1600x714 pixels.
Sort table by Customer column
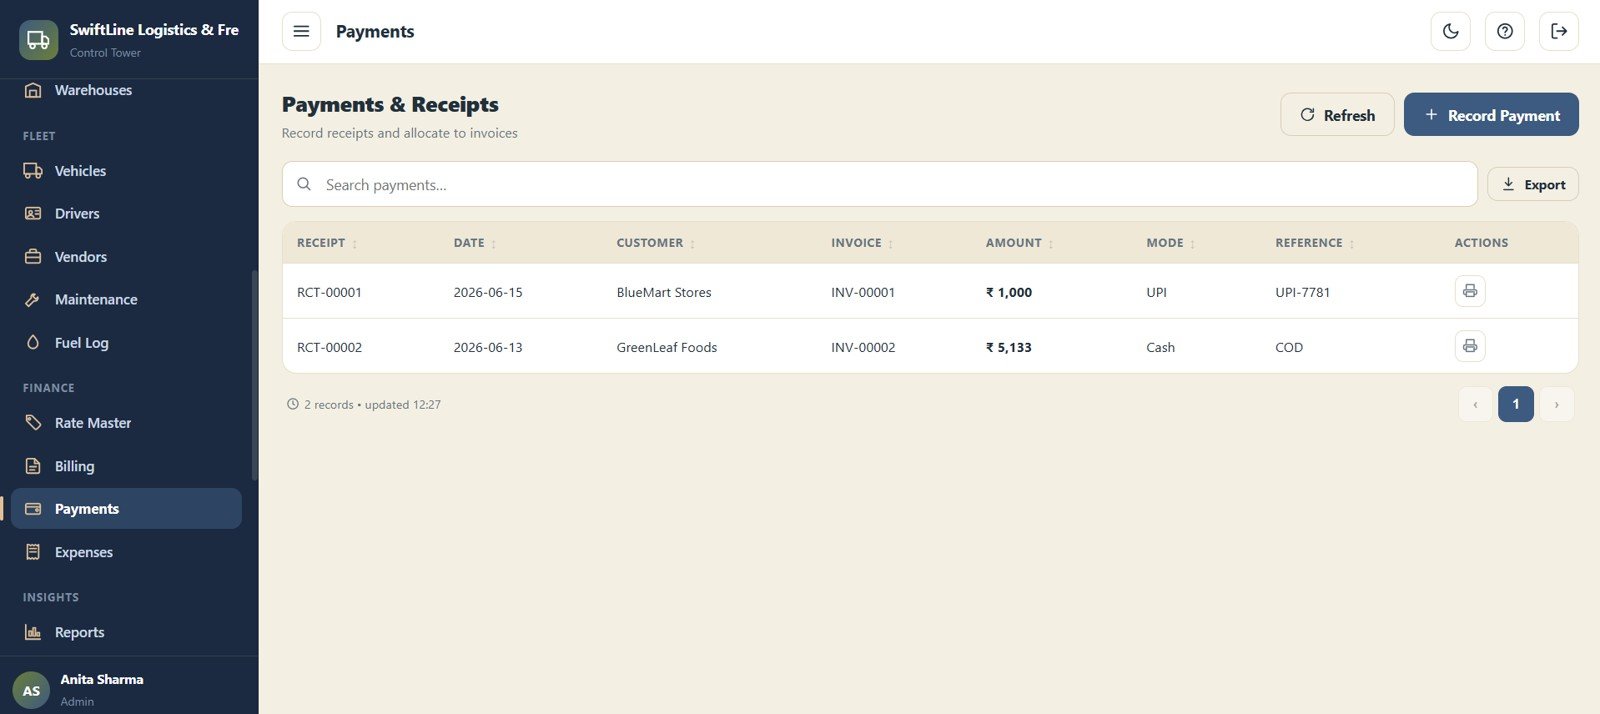(656, 243)
